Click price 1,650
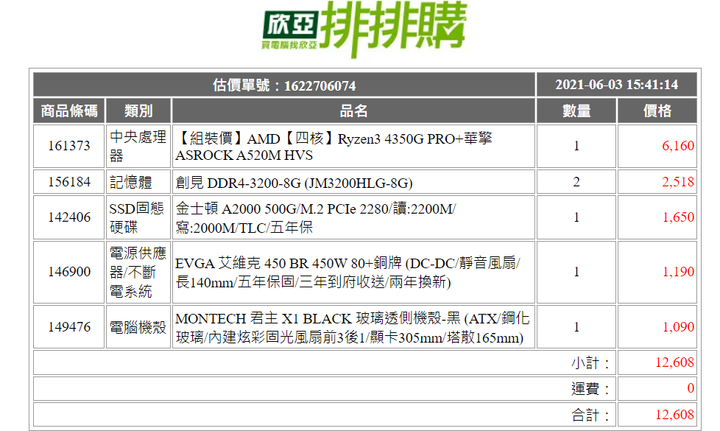Screen dimensions: 720x431 click(678, 217)
